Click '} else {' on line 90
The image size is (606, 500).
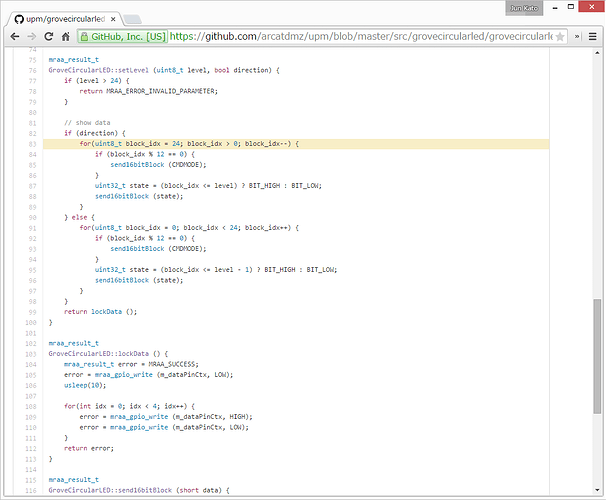click(x=80, y=218)
